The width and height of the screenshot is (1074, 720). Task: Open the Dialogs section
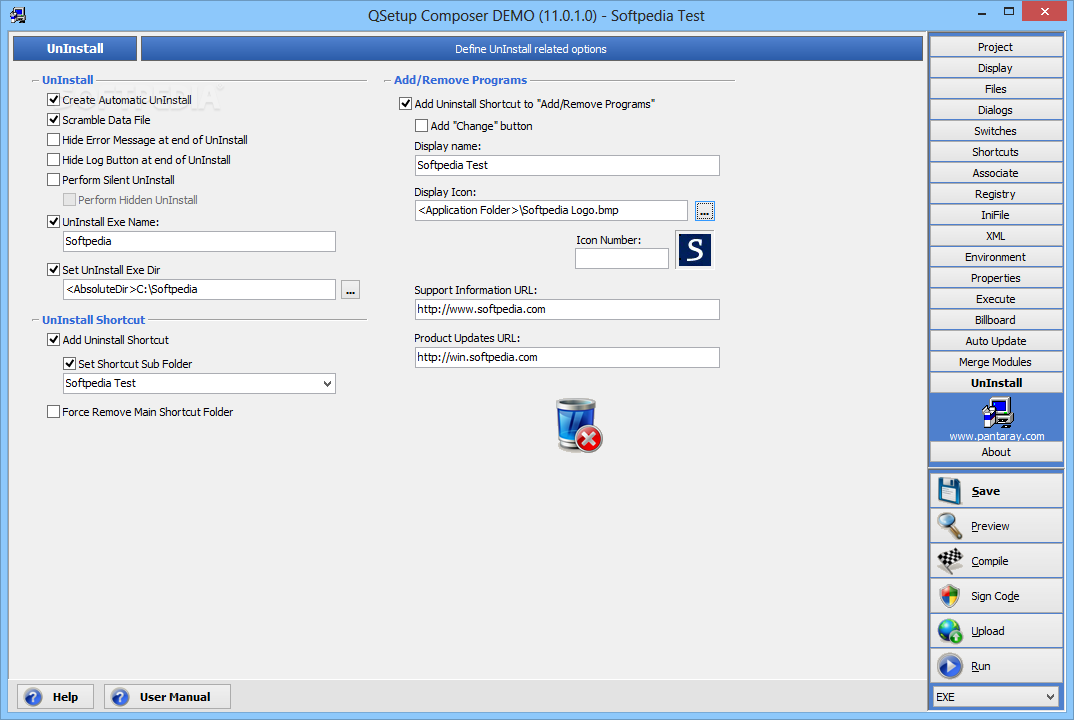pos(996,110)
